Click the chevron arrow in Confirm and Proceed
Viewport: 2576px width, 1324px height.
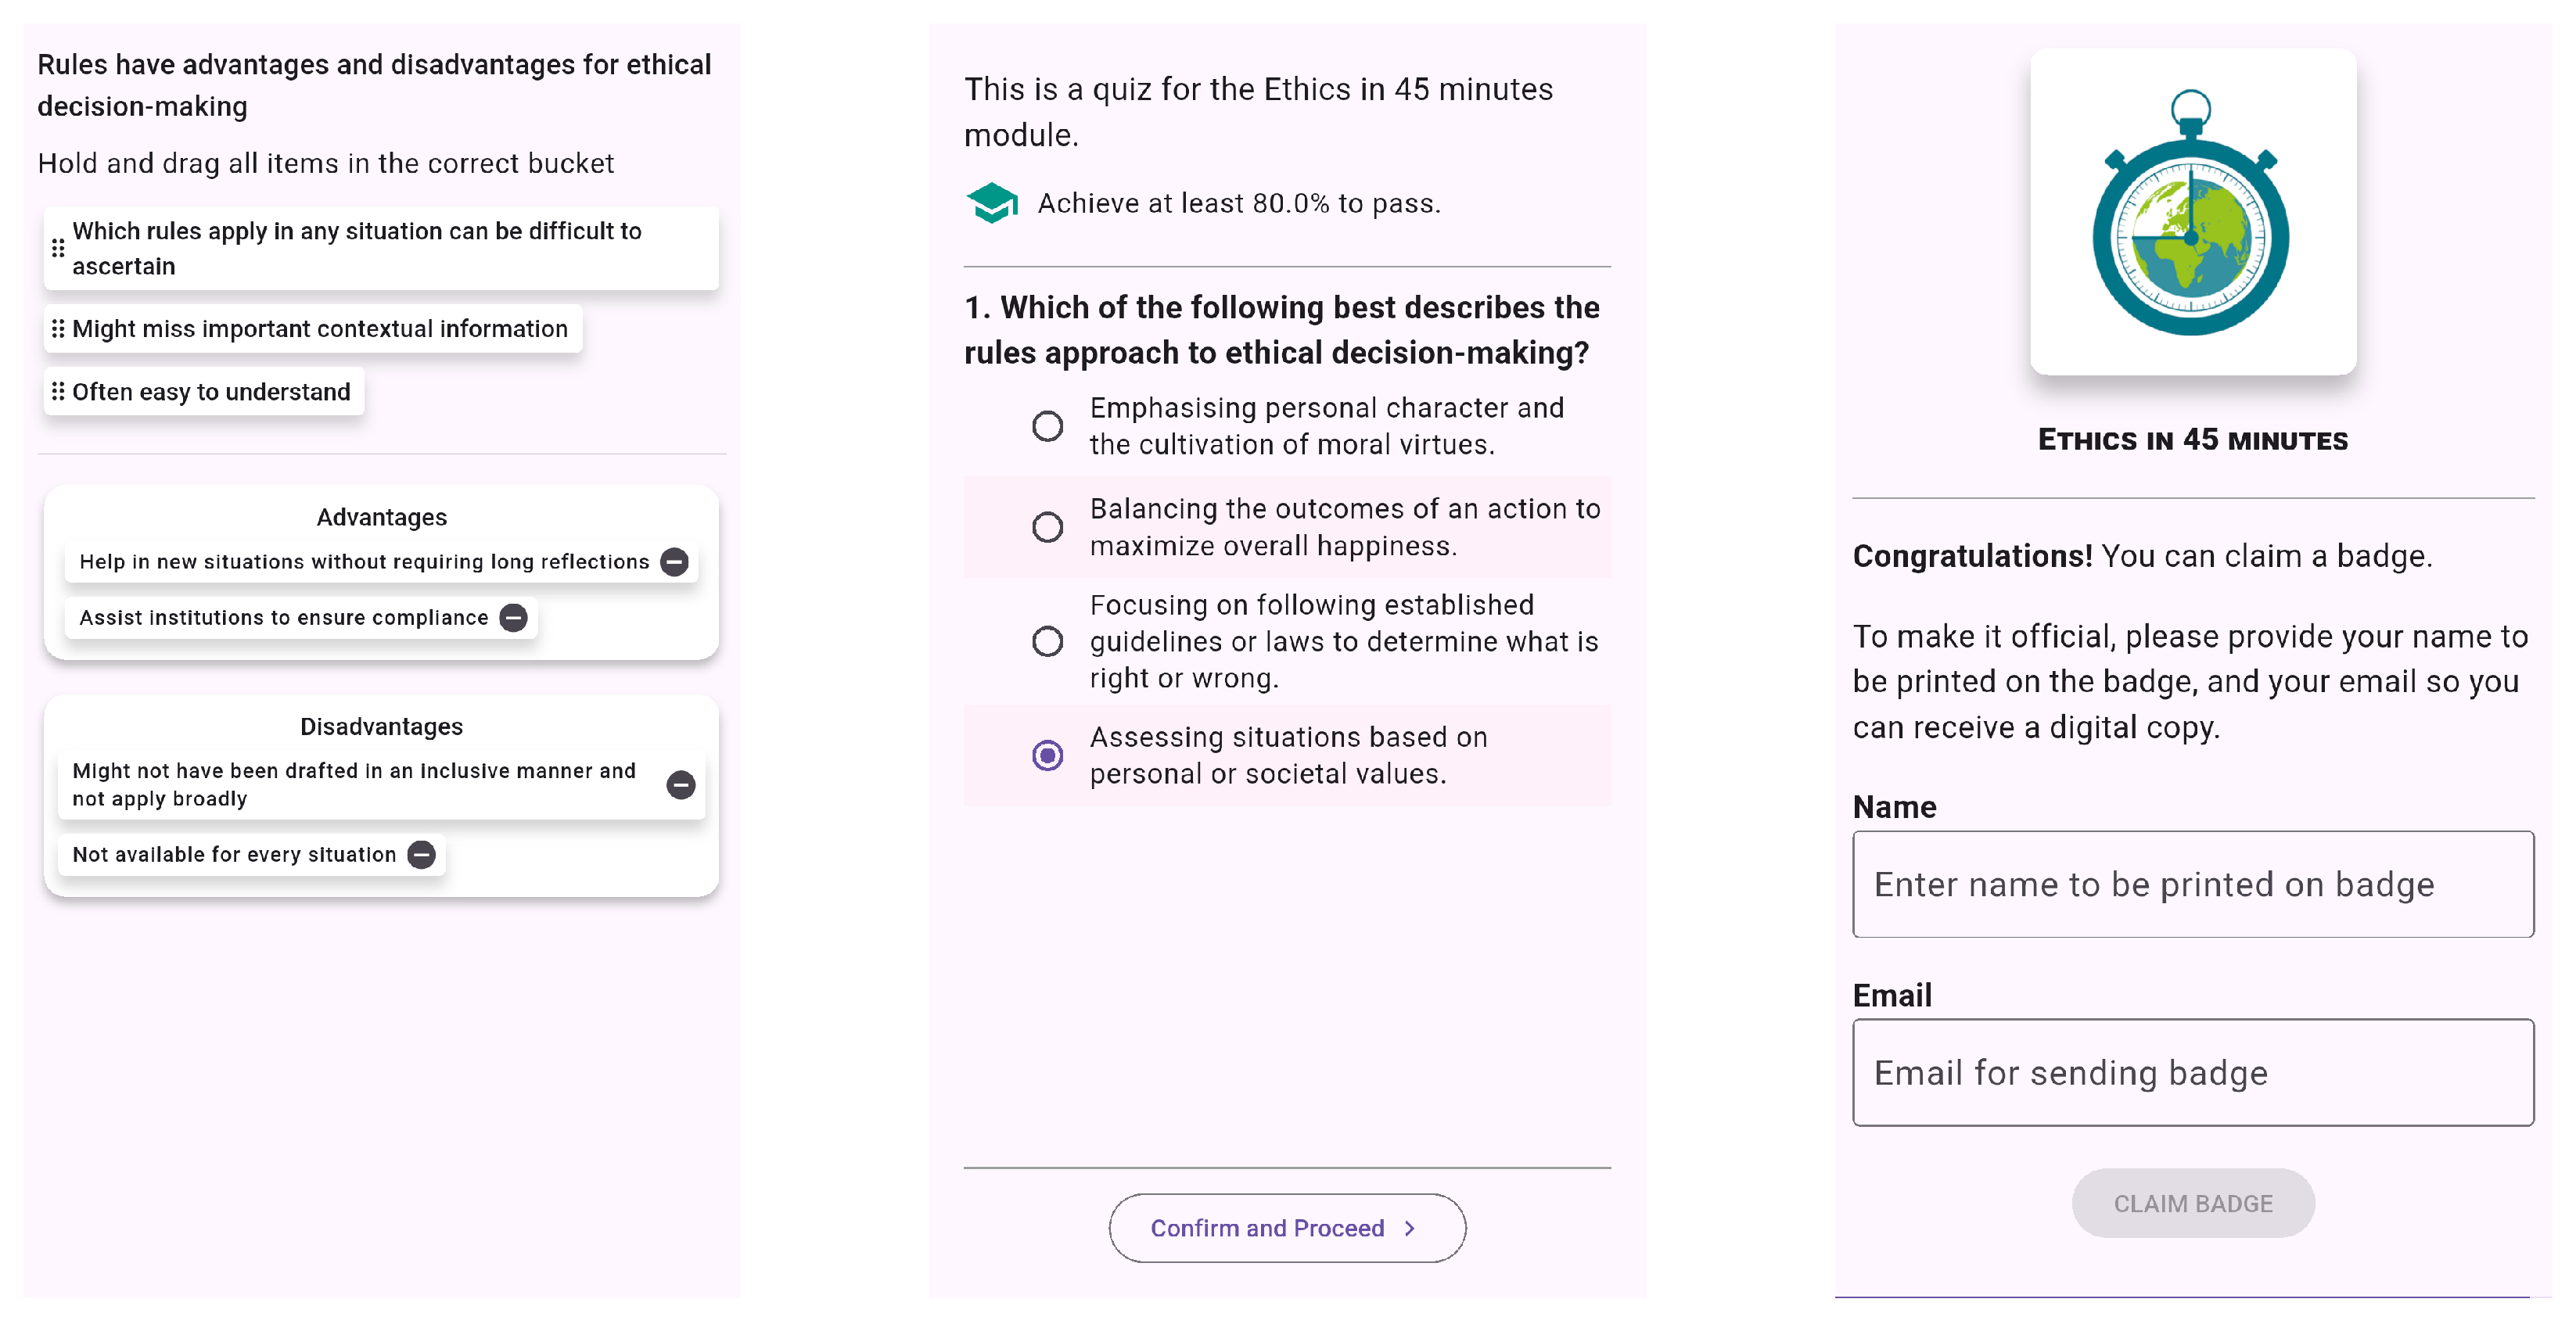1410,1228
